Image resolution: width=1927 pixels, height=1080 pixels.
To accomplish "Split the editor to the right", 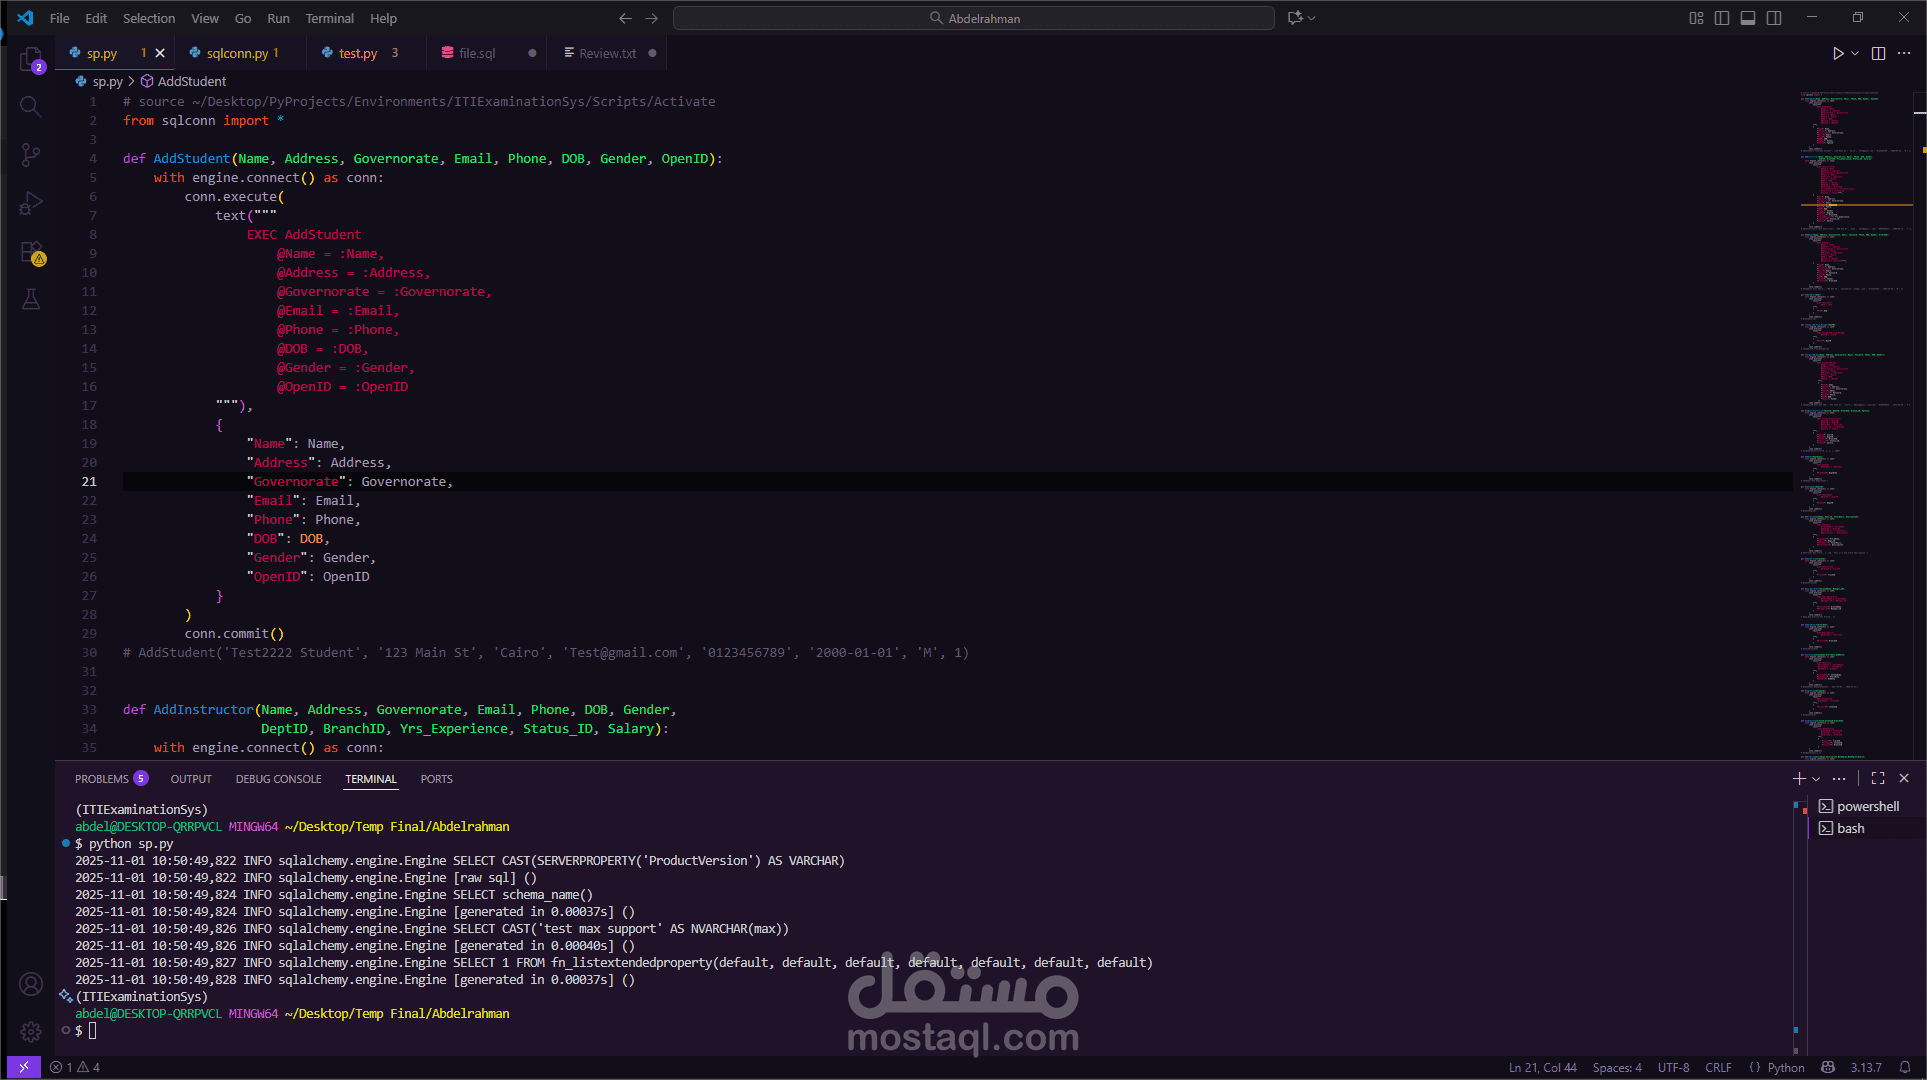I will [1878, 53].
